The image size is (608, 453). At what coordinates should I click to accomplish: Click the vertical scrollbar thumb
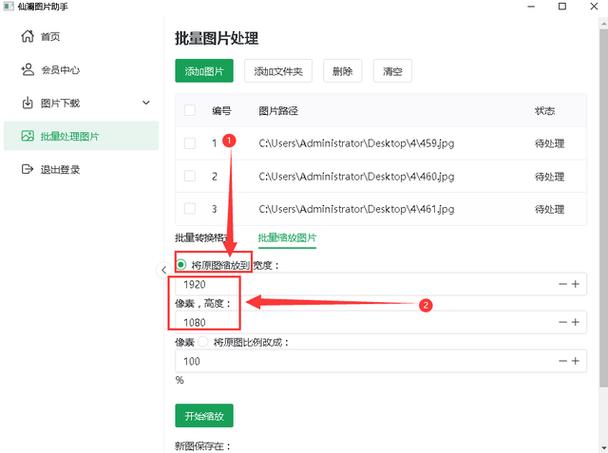(x=604, y=207)
